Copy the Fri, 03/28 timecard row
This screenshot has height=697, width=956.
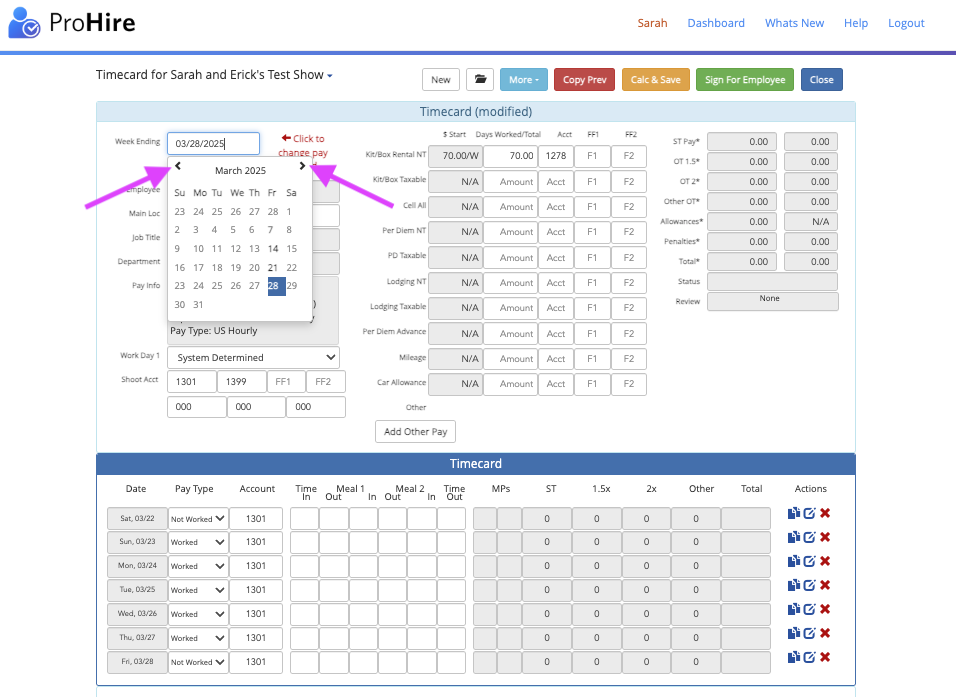pyautogui.click(x=794, y=657)
